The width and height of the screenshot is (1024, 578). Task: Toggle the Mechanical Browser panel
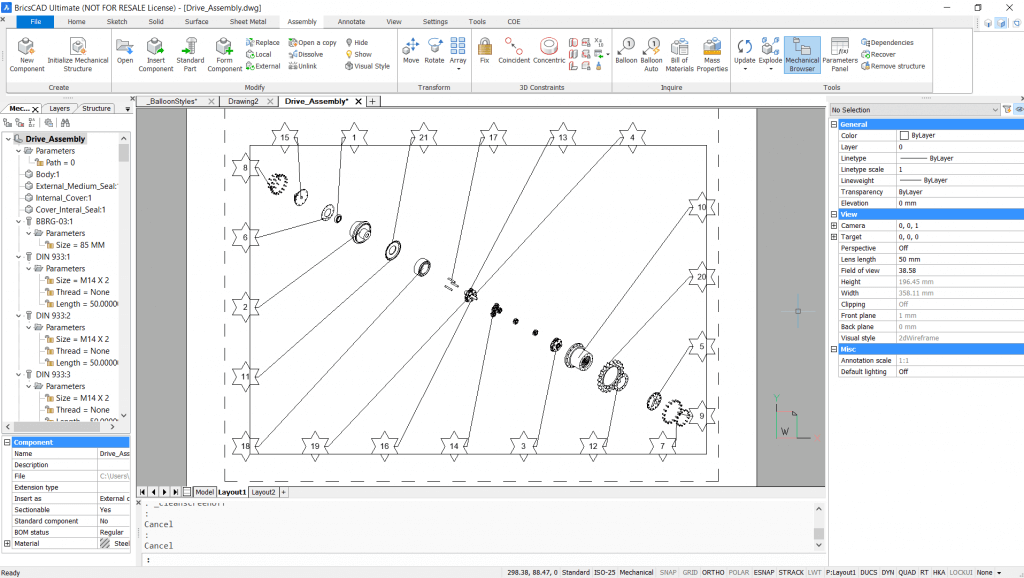click(802, 54)
